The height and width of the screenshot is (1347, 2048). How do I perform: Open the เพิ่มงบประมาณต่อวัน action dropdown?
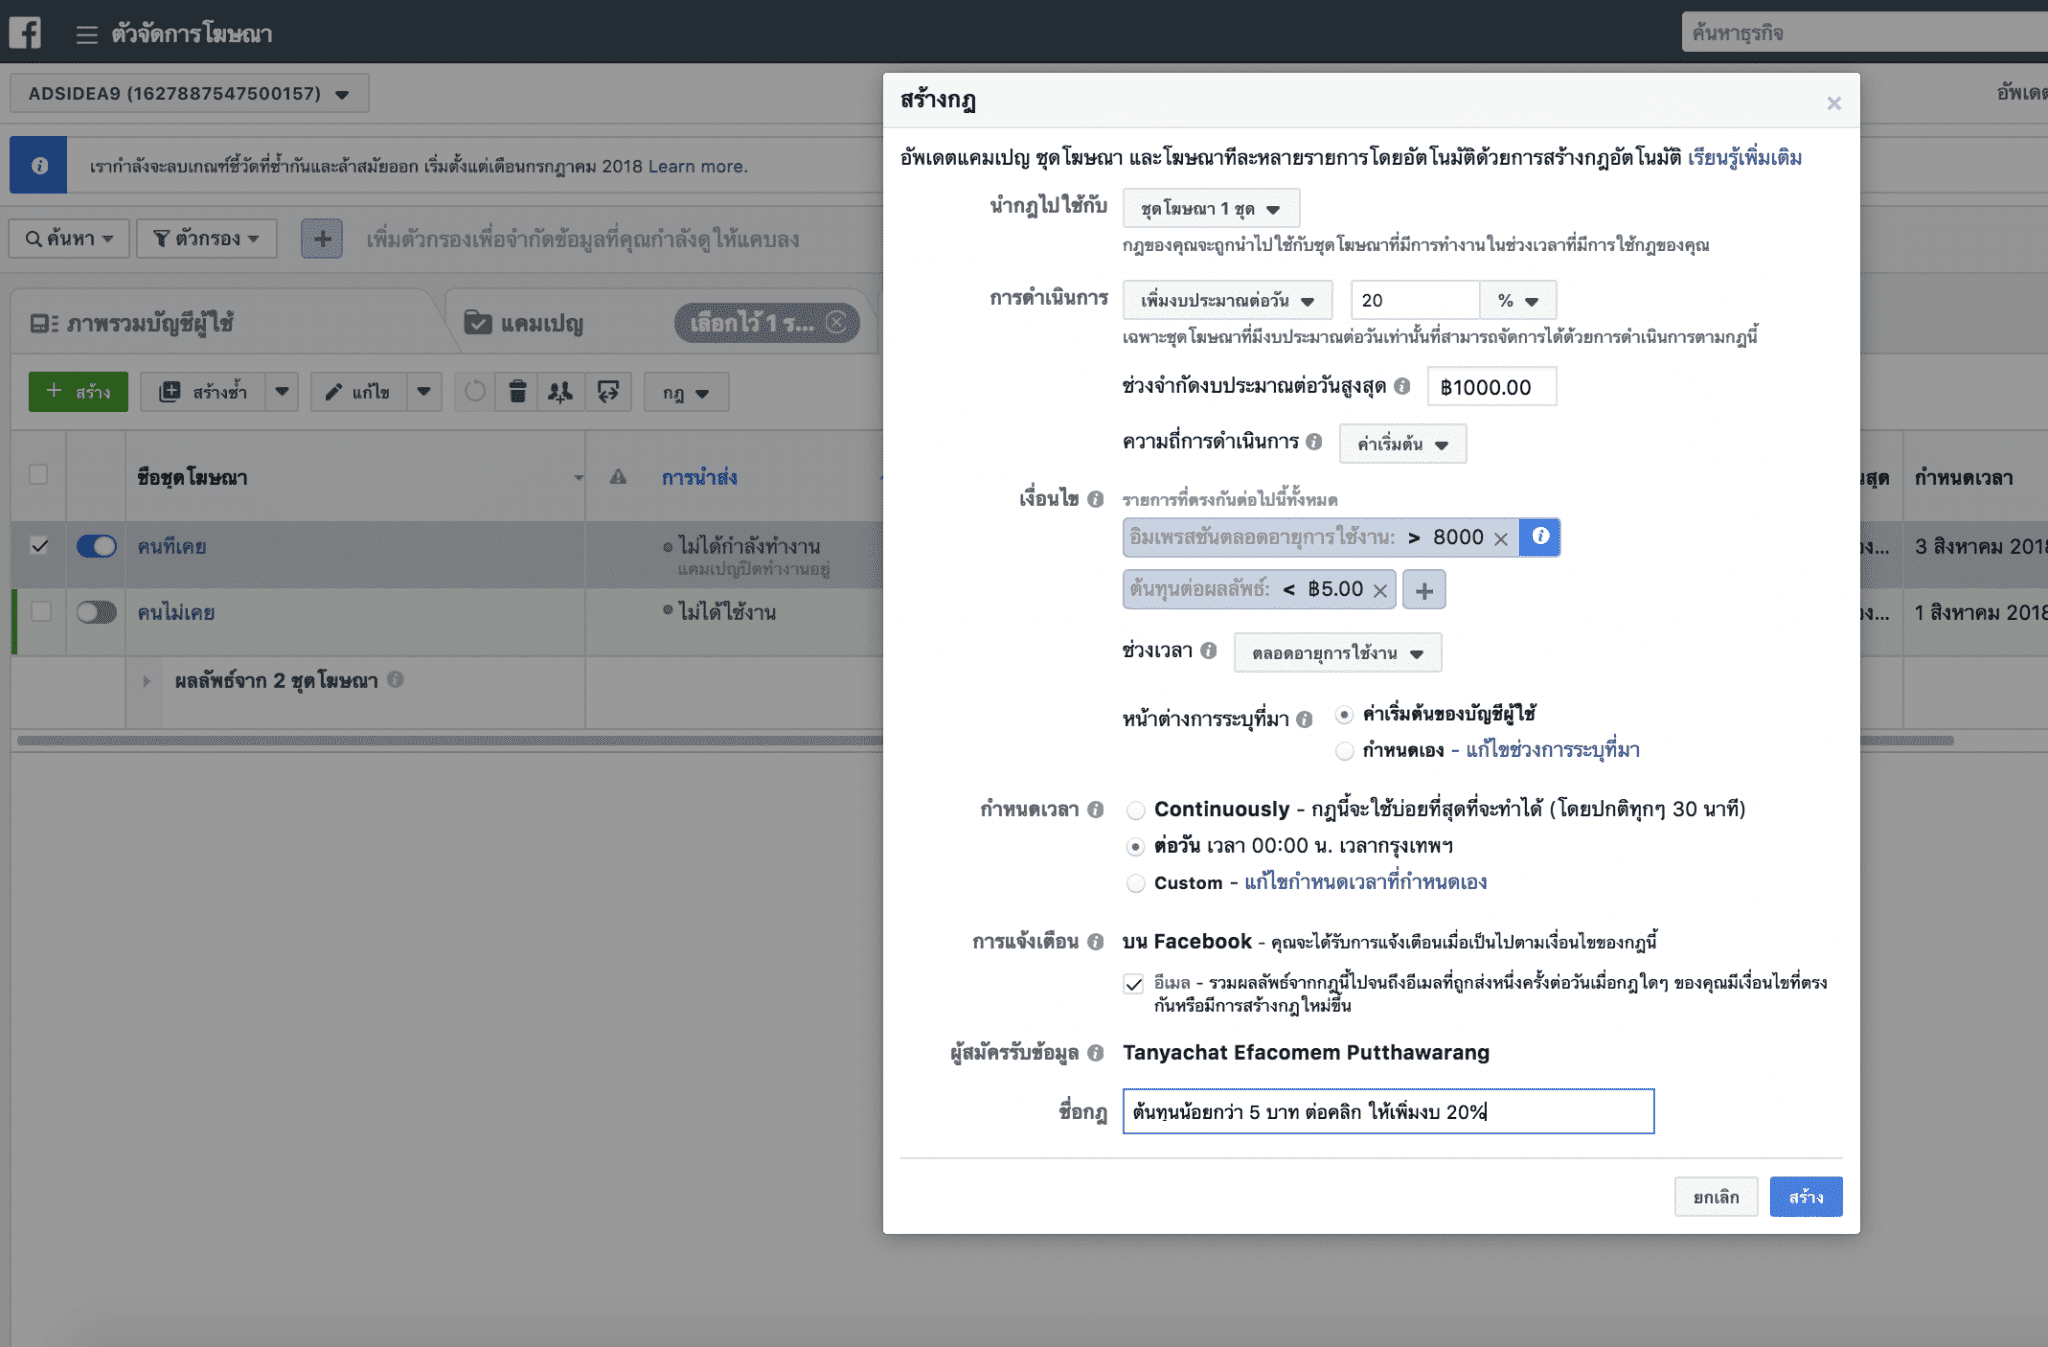point(1227,300)
